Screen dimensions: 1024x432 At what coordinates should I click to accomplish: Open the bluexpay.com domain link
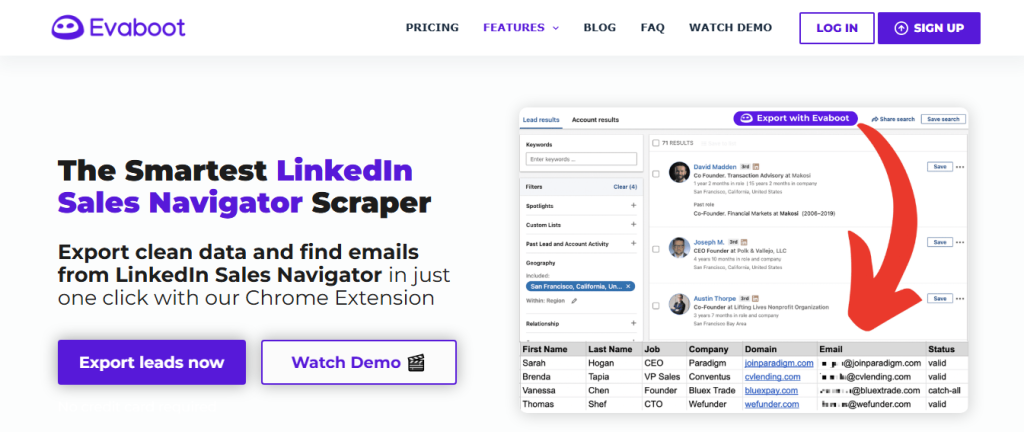pos(771,390)
